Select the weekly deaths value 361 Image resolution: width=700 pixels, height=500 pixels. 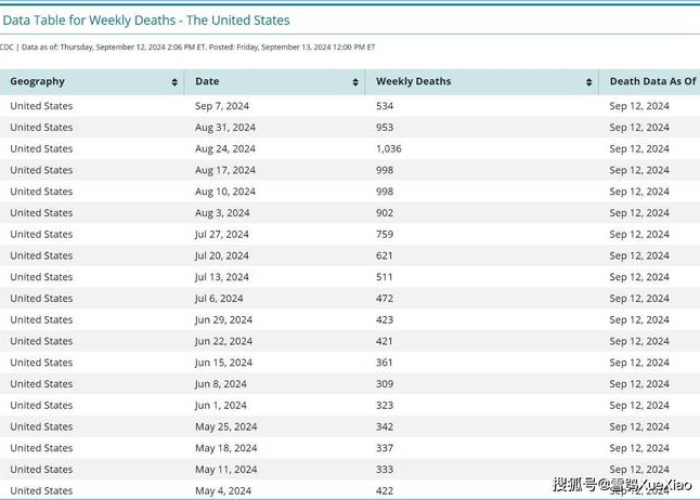tap(384, 363)
